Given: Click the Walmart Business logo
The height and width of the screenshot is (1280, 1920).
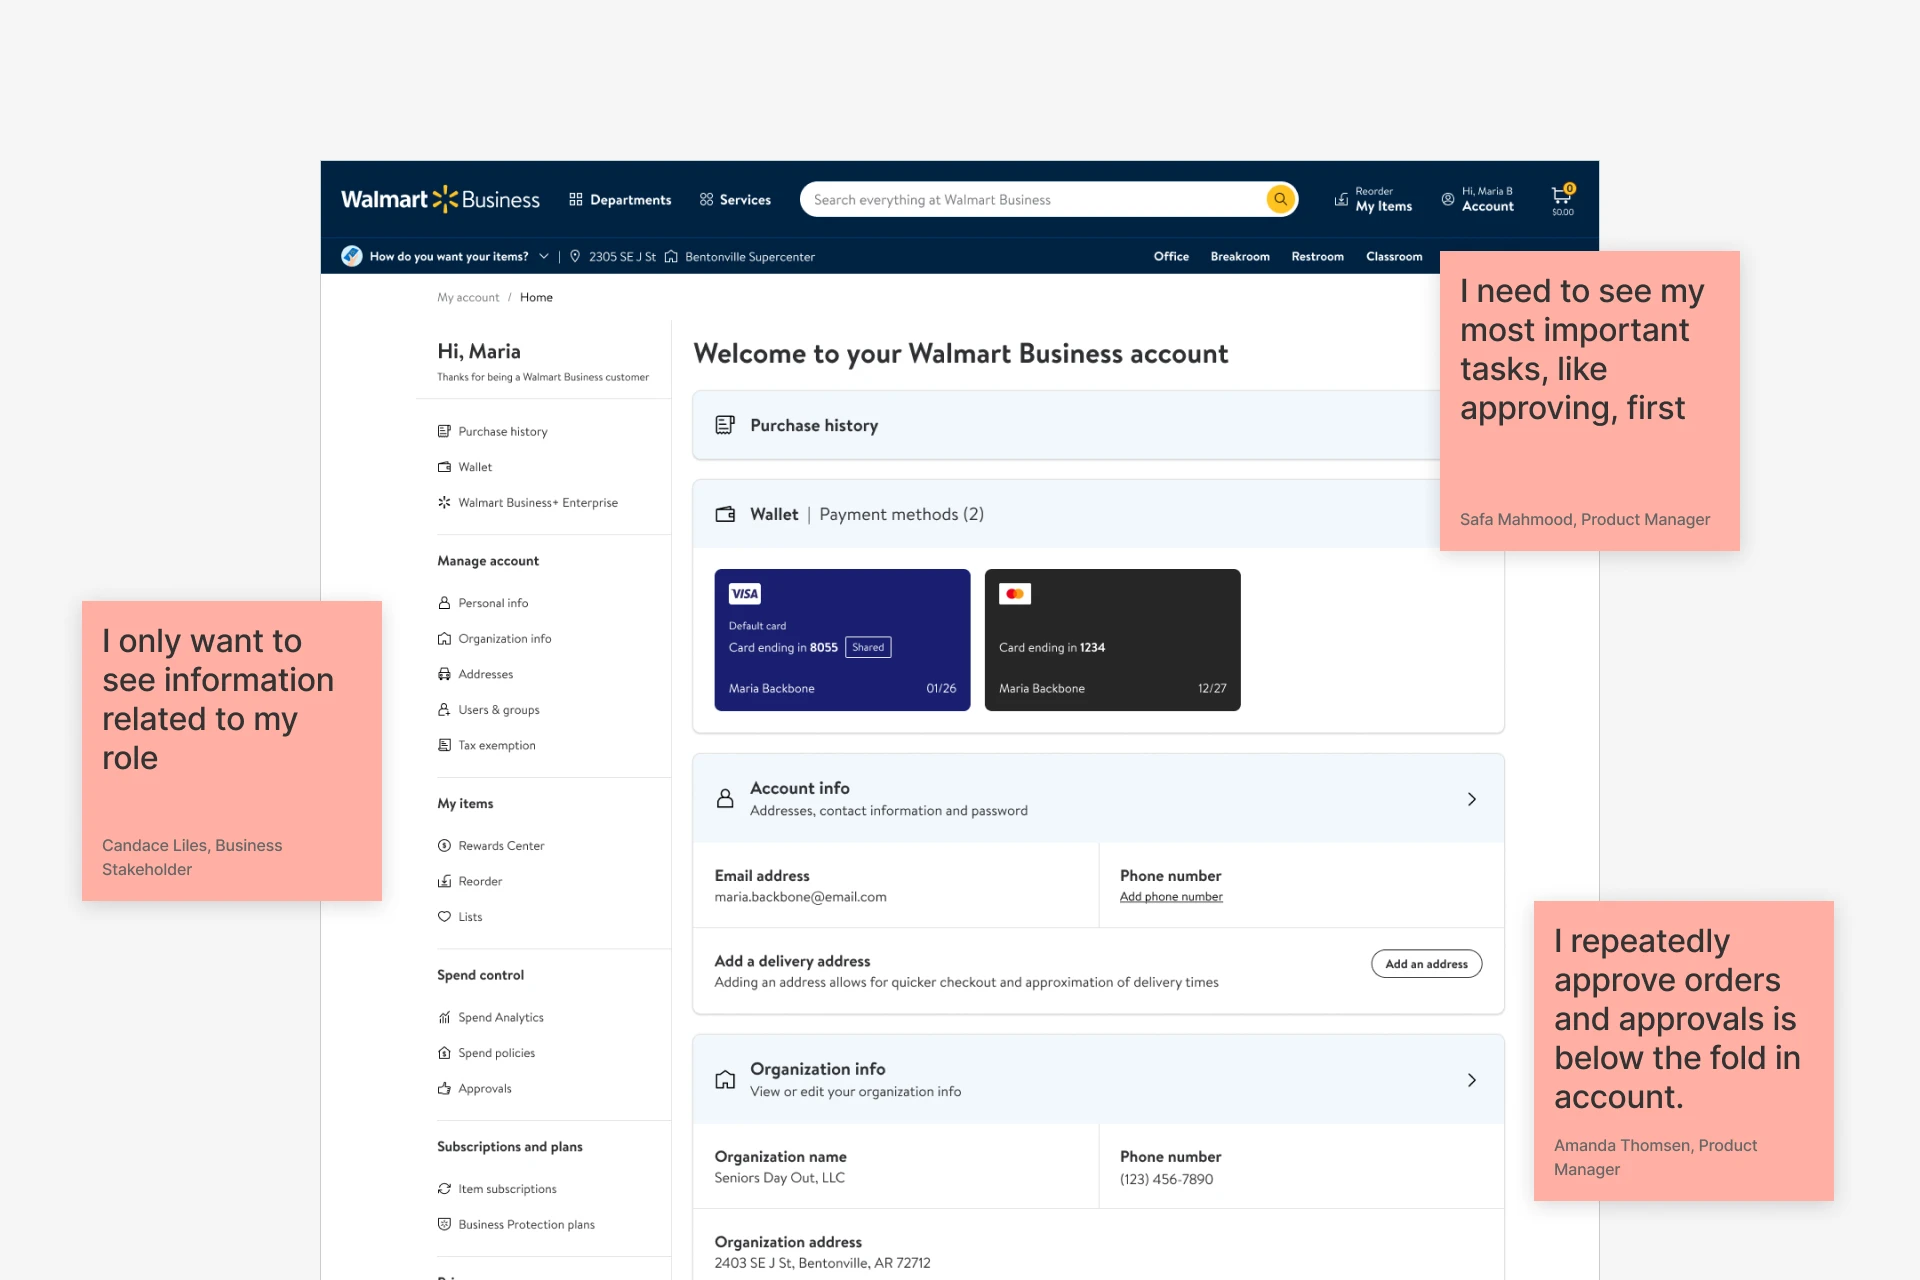Looking at the screenshot, I should [x=440, y=199].
